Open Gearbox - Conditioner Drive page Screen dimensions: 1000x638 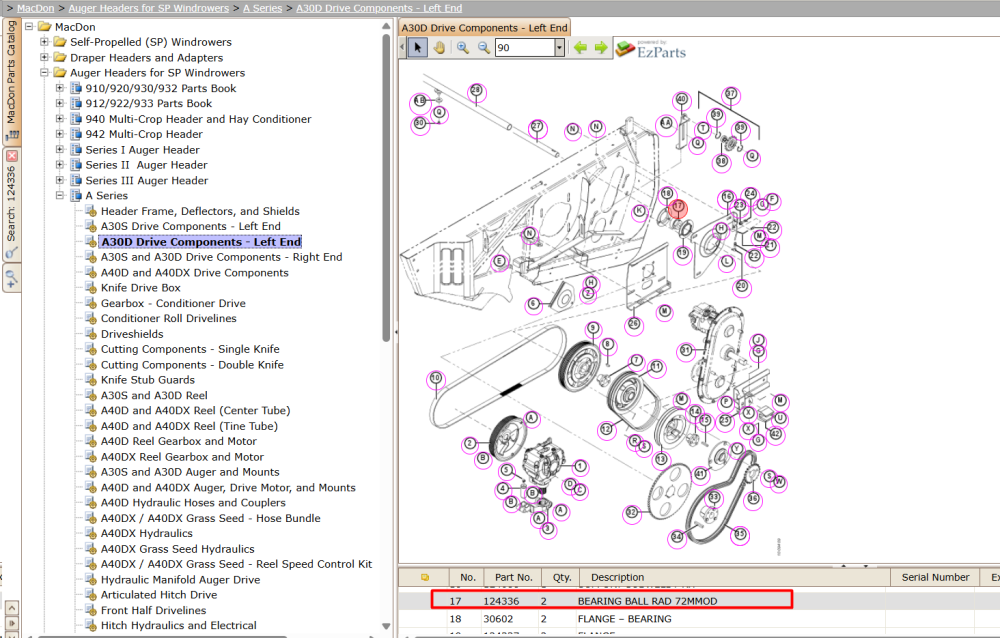(x=173, y=303)
